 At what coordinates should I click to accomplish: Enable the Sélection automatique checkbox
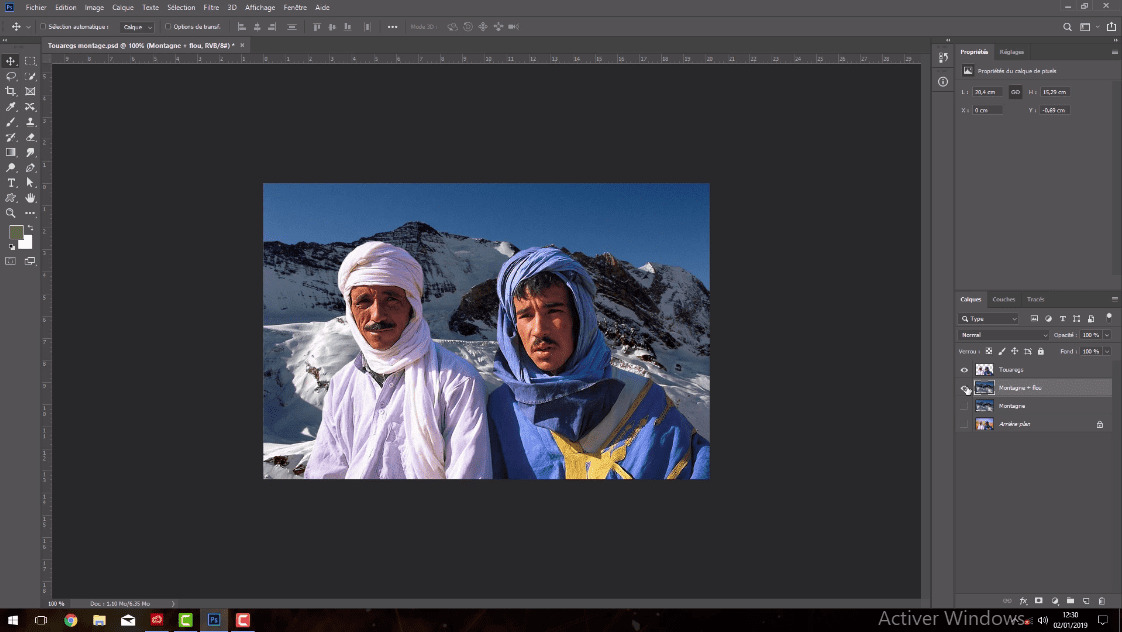[43, 27]
